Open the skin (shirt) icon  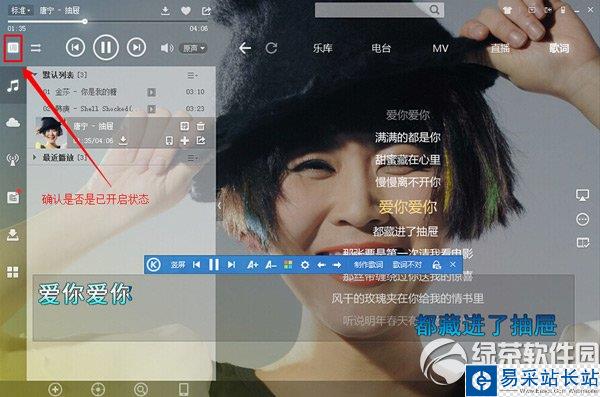(508, 10)
